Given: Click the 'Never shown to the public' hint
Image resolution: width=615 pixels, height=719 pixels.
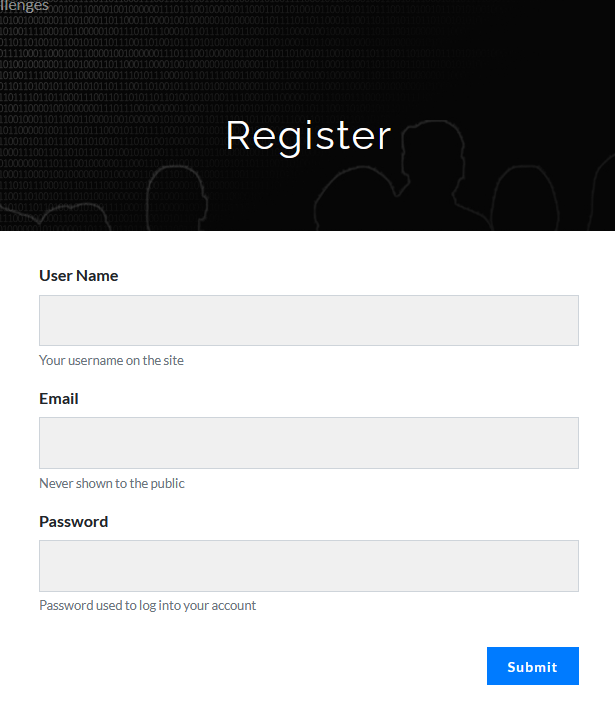Looking at the screenshot, I should [111, 483].
